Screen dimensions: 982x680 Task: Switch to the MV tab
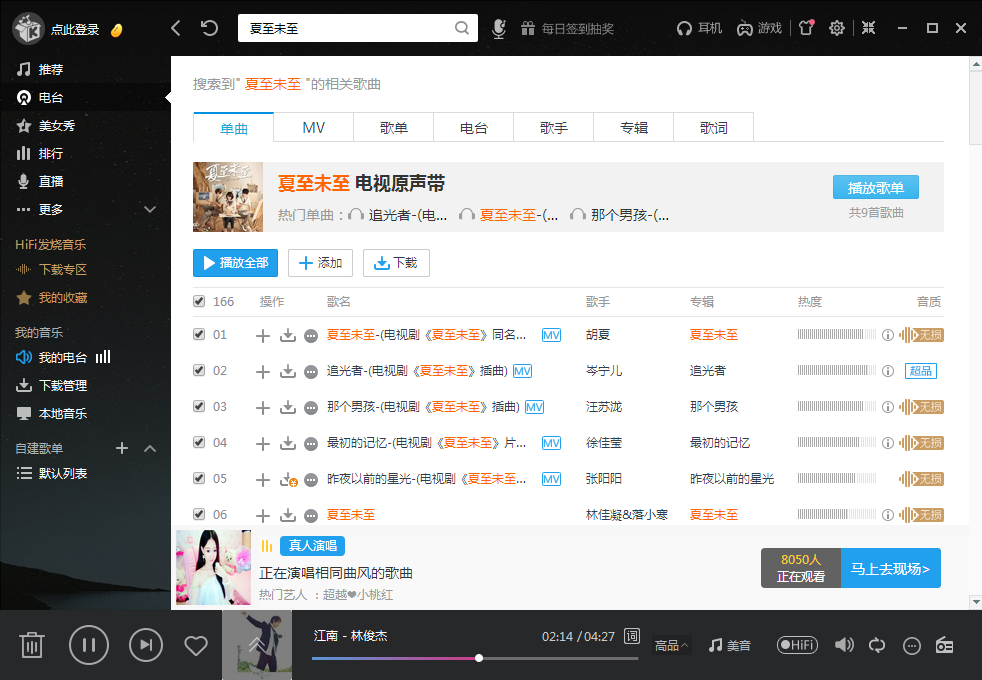tap(313, 128)
